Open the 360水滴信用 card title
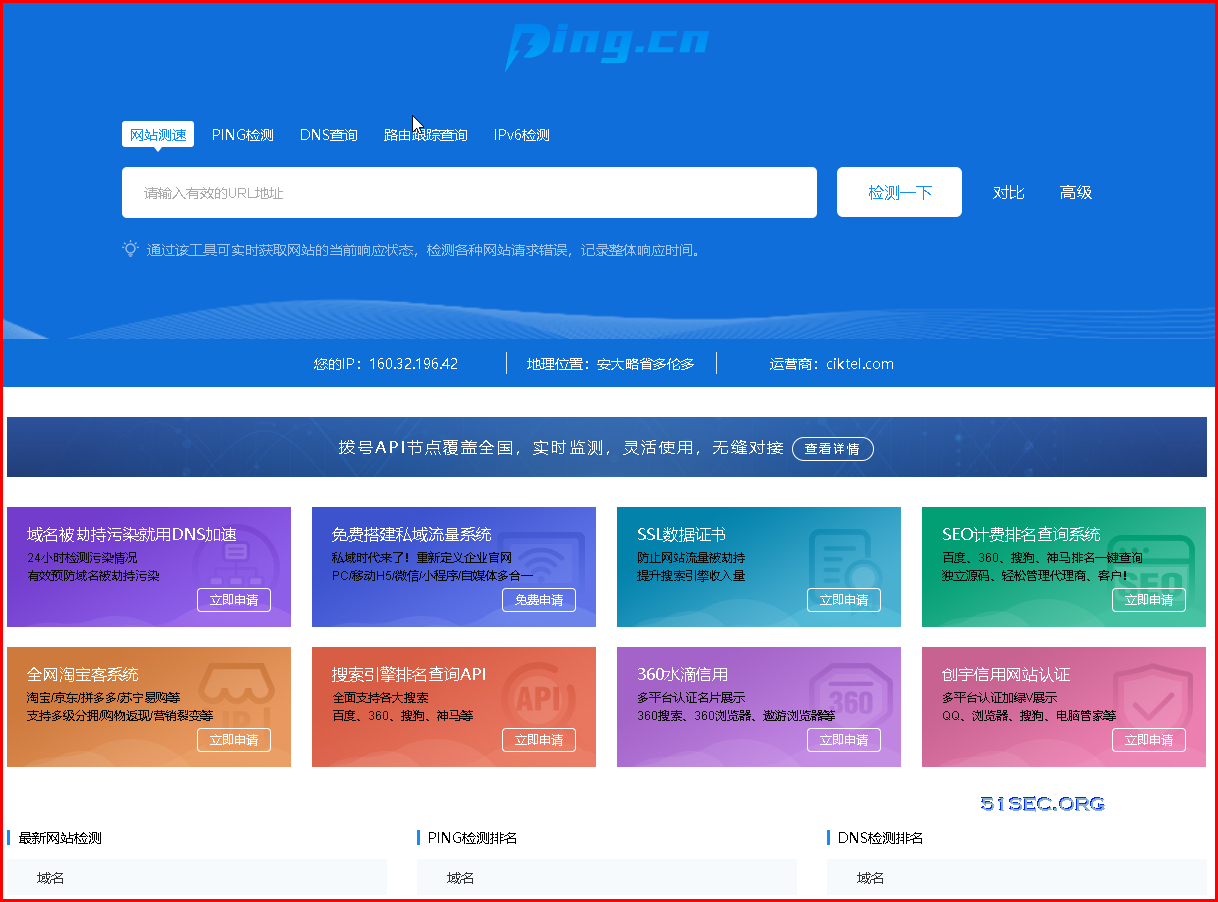 682,674
